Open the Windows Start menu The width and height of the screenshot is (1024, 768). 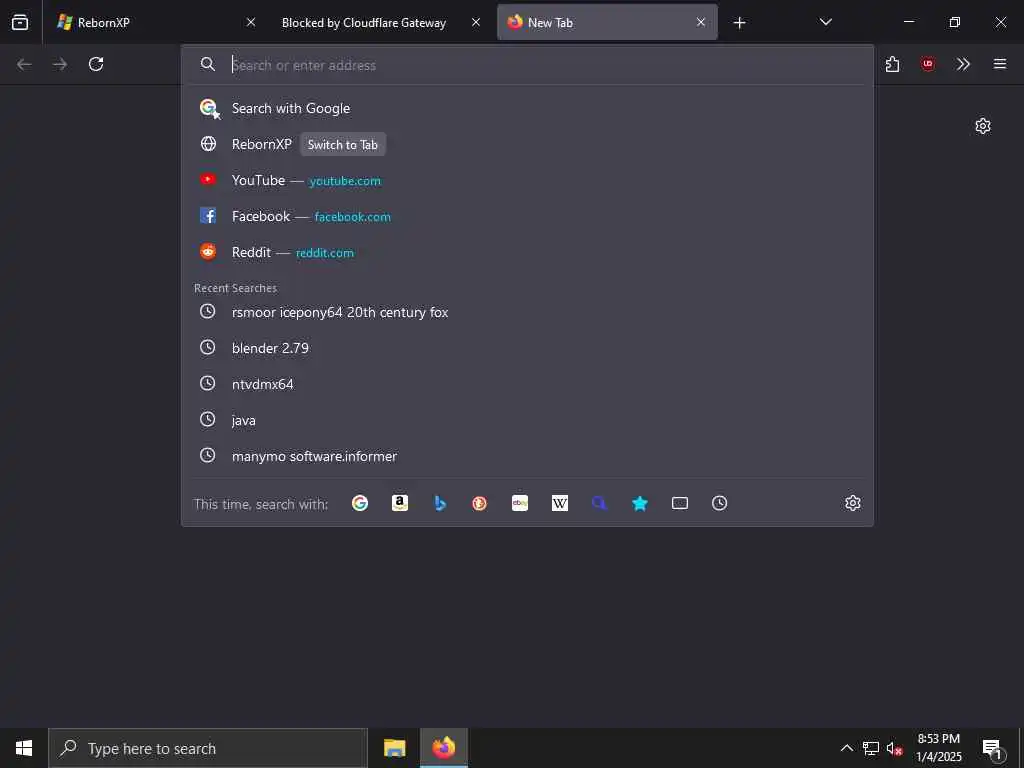click(x=24, y=748)
